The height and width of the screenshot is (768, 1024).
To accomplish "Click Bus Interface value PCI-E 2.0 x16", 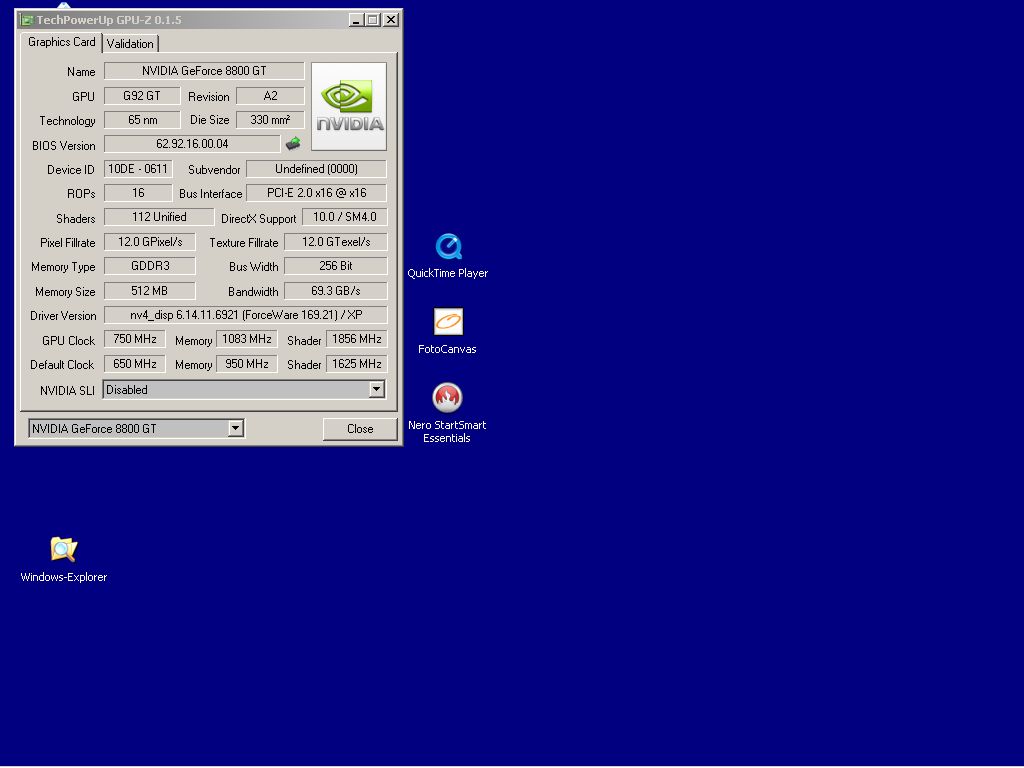I will click(x=316, y=193).
